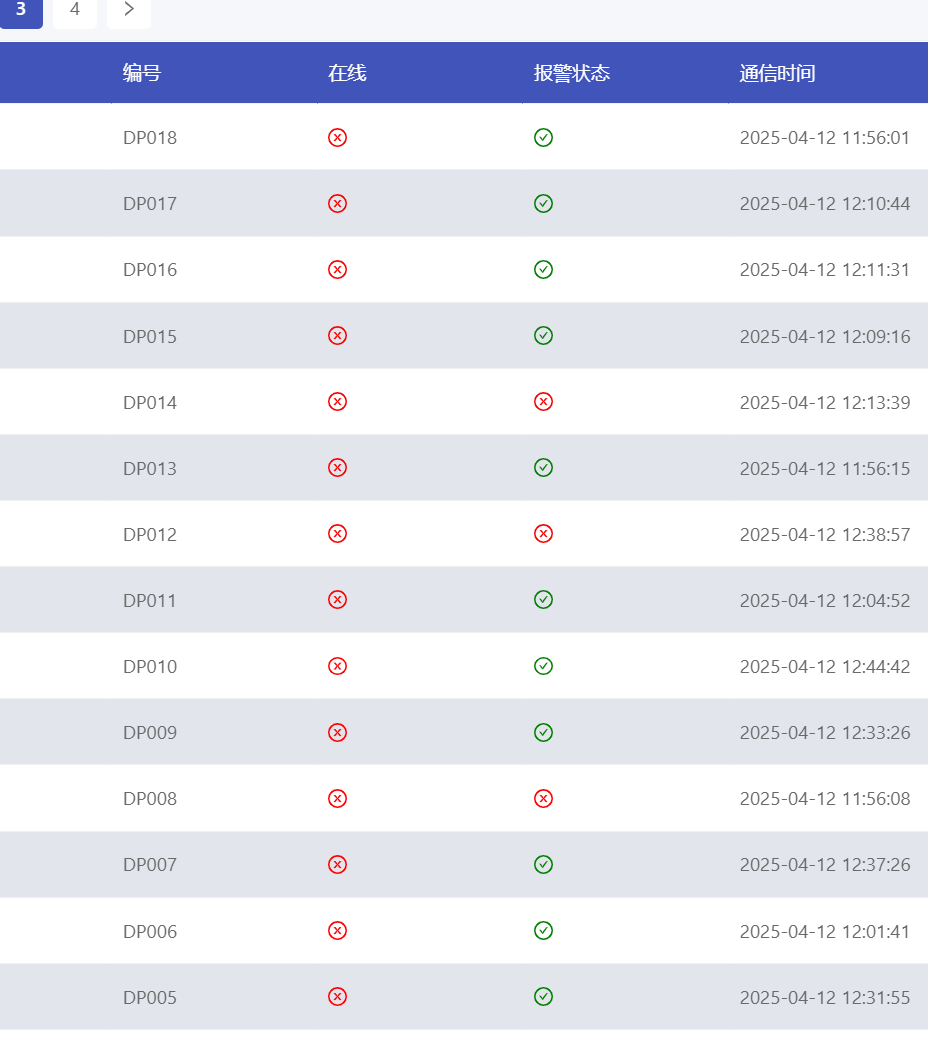The image size is (928, 1051).
Task: Click timestamp 2025-04-12 12:11:31
Action: [825, 269]
